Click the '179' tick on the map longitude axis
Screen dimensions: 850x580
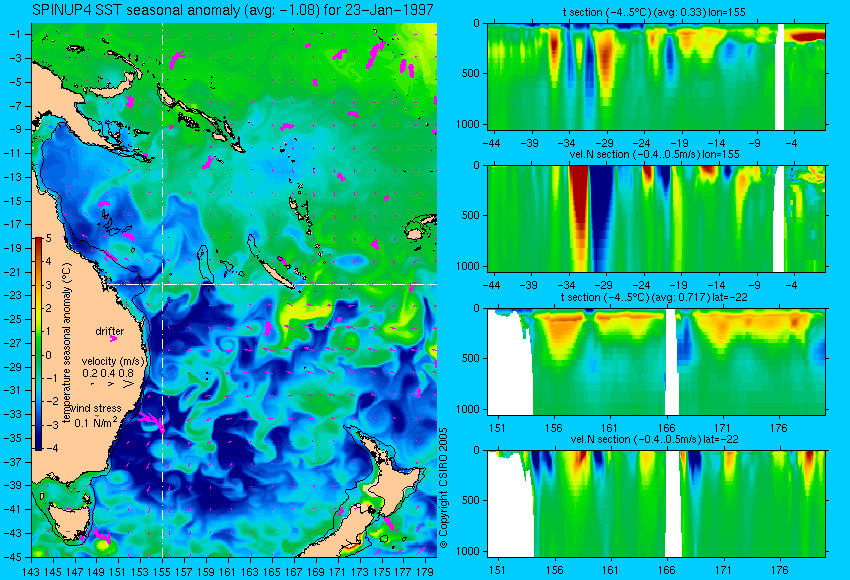tap(424, 571)
